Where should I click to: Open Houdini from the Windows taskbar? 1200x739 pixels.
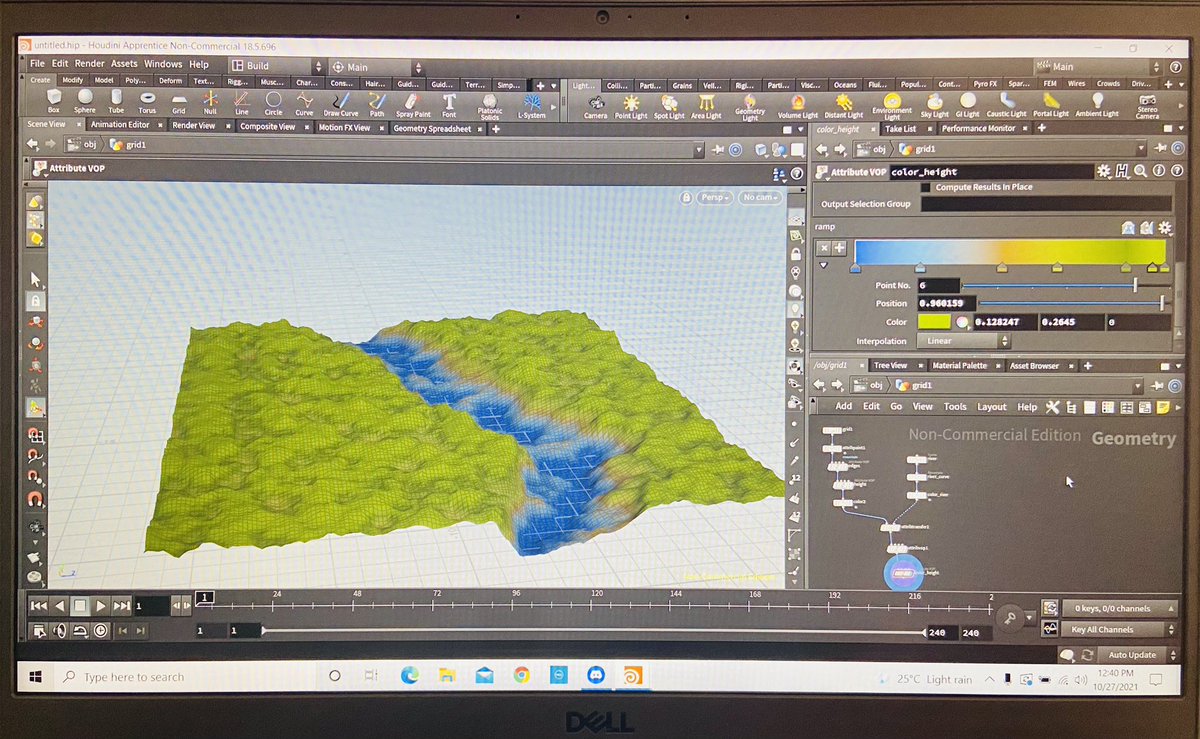pyautogui.click(x=632, y=676)
